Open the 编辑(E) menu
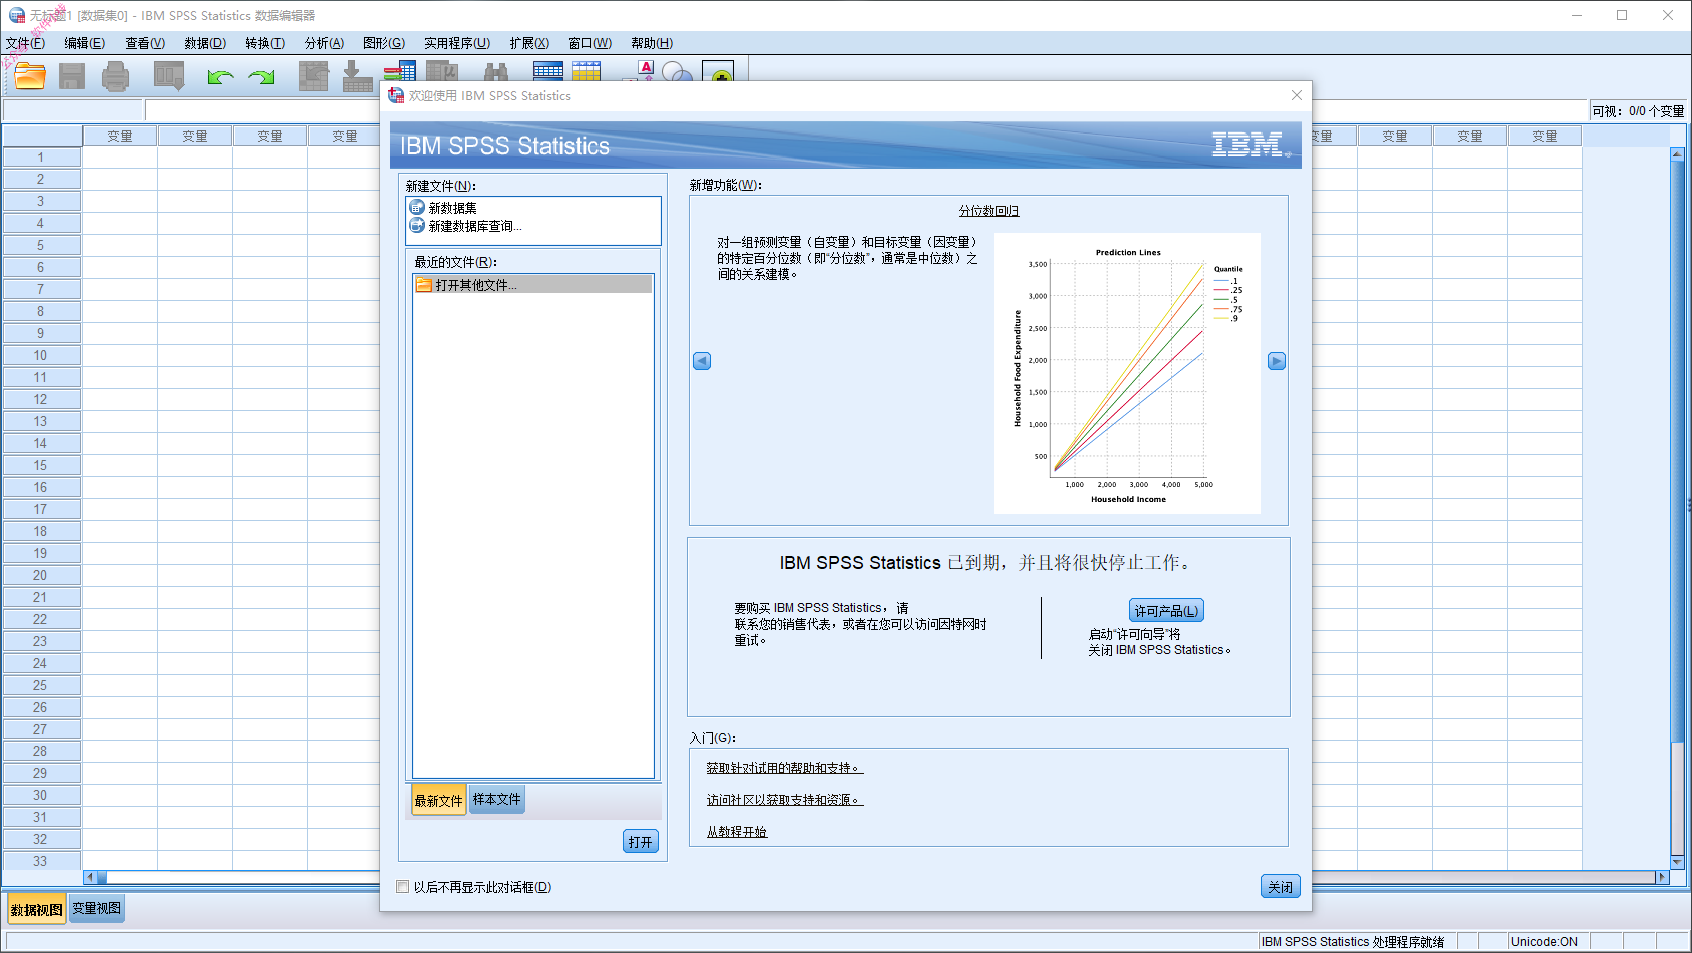Screen dimensions: 1692x953 [84, 43]
